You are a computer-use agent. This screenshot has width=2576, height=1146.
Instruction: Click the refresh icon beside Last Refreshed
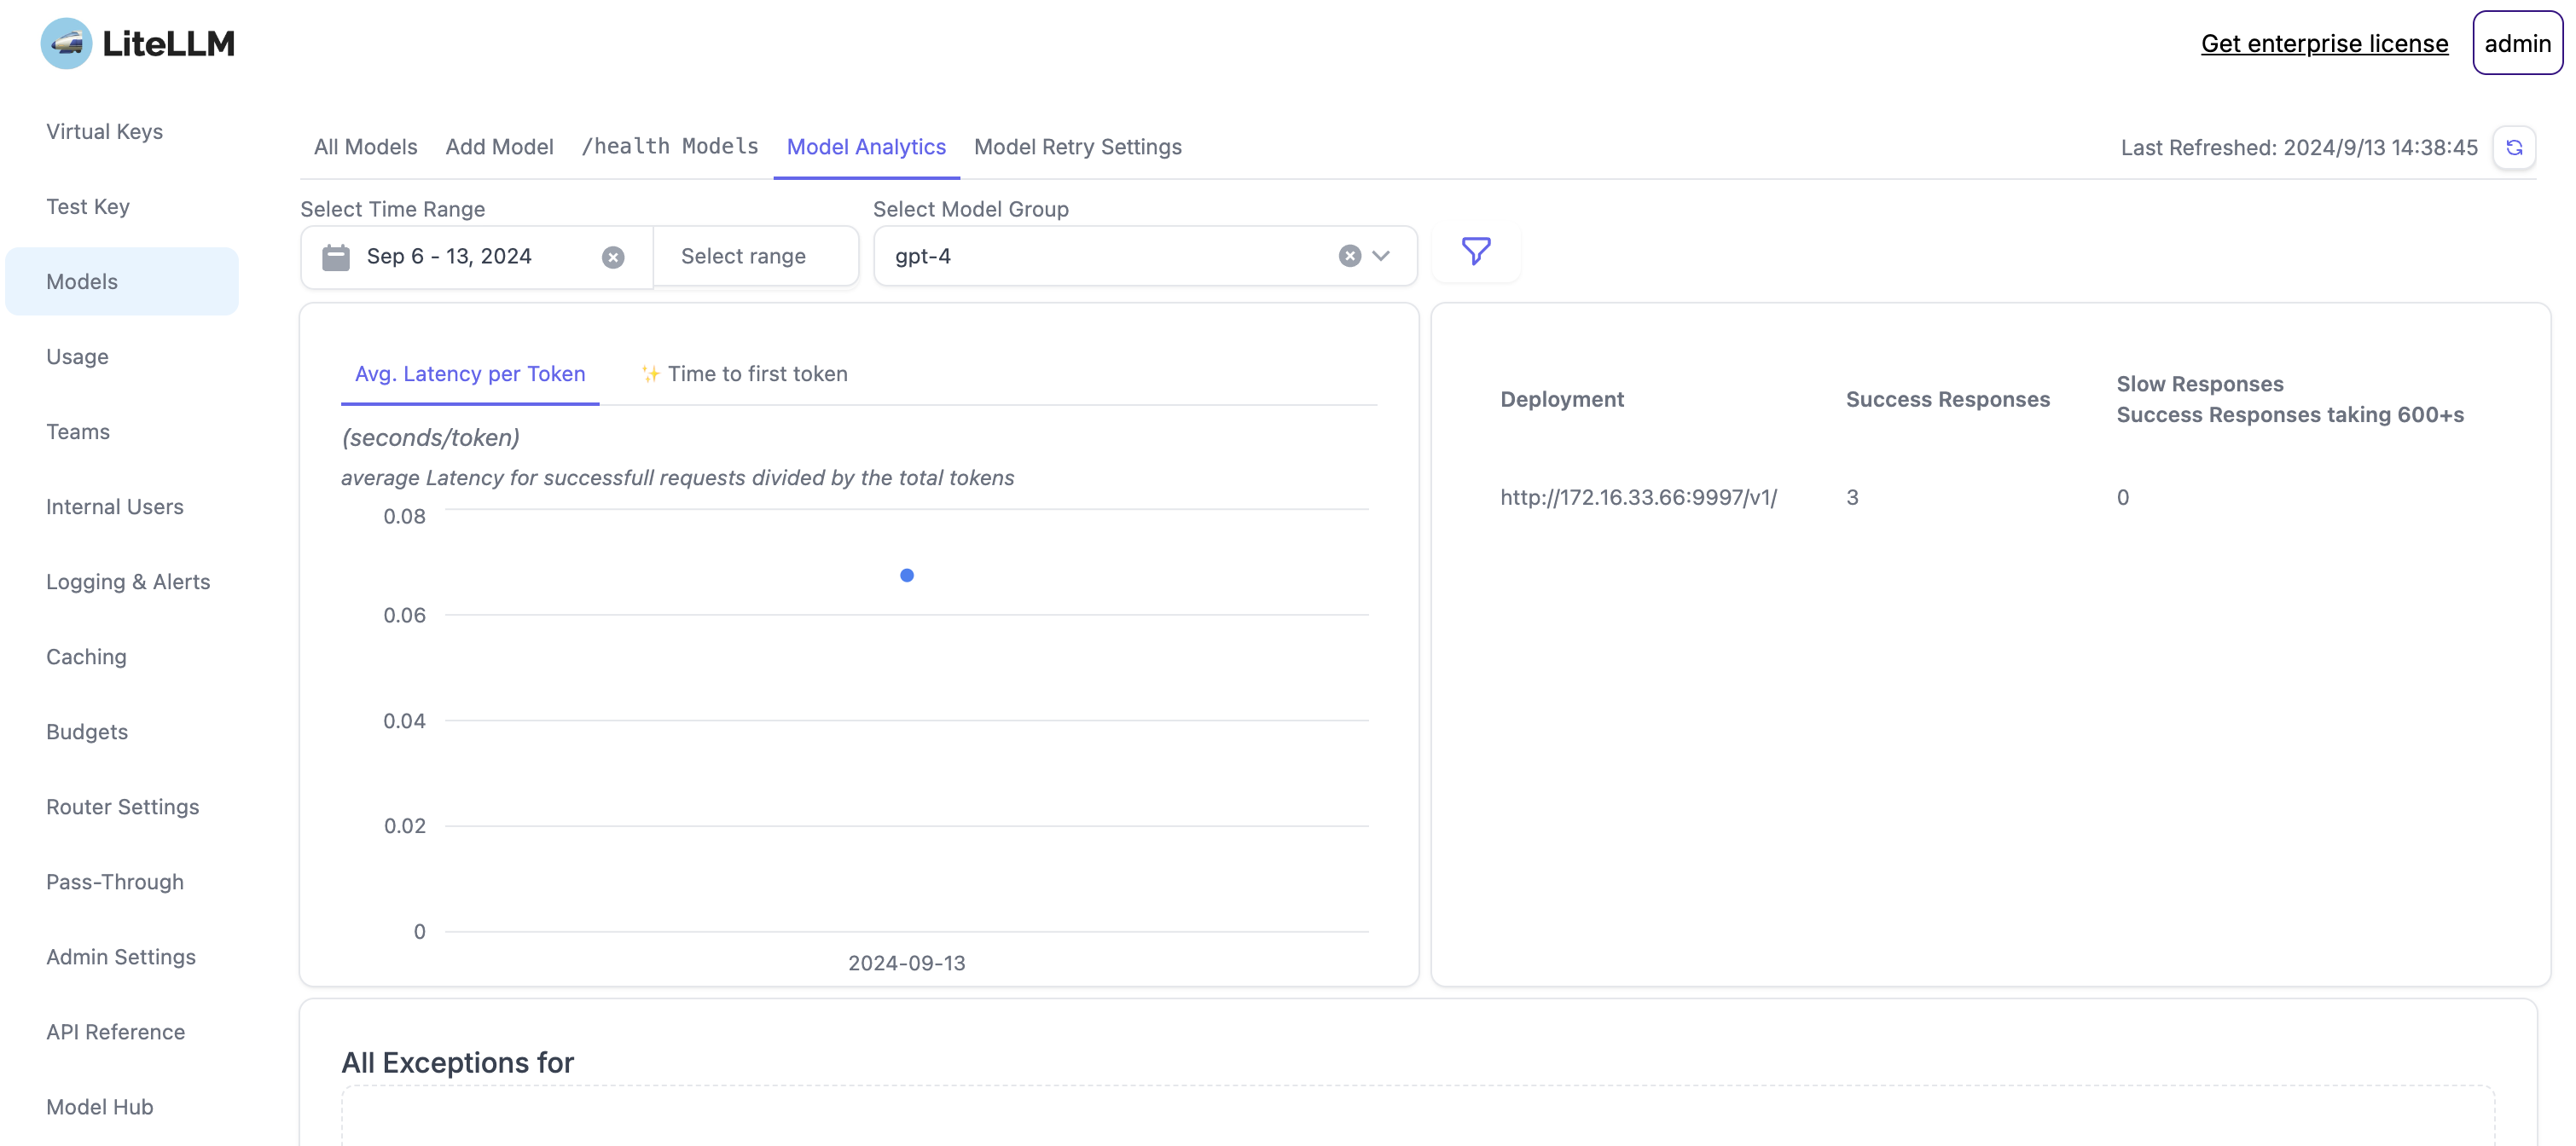(2513, 147)
